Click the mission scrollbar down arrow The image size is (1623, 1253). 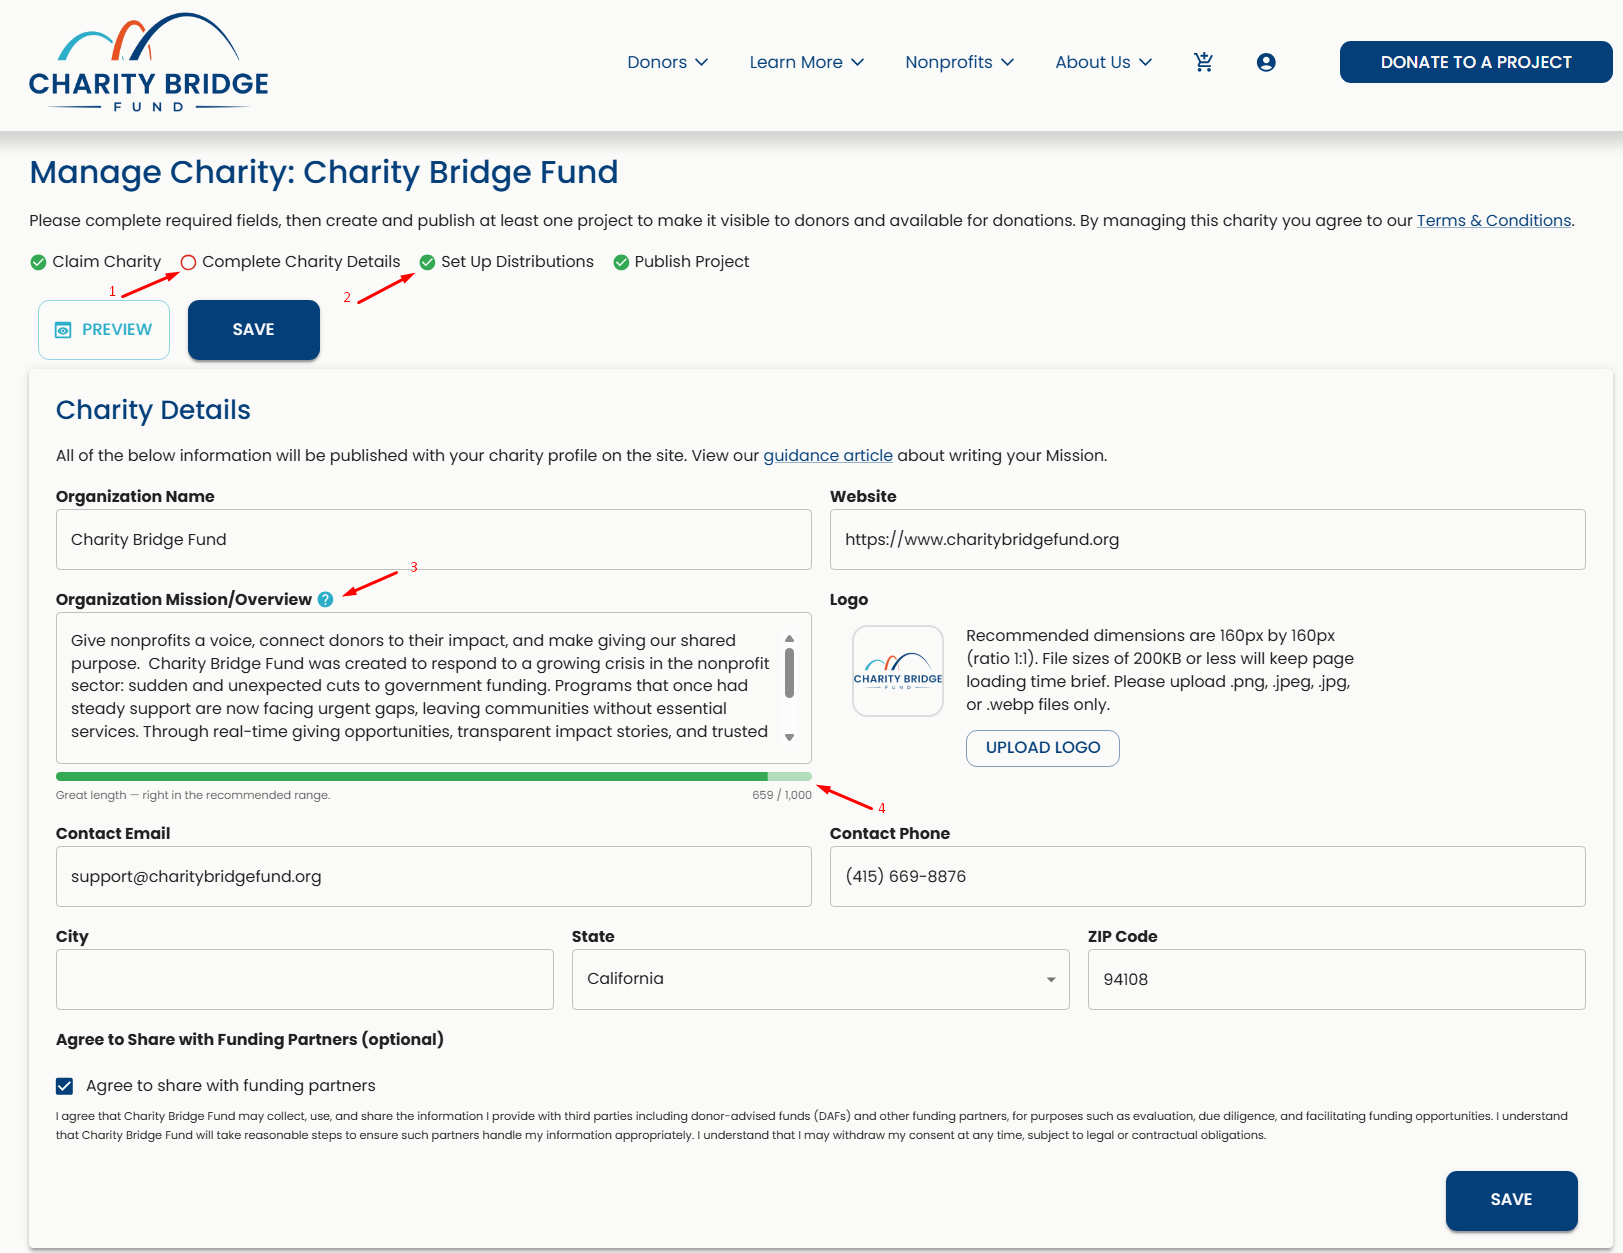pyautogui.click(x=790, y=738)
